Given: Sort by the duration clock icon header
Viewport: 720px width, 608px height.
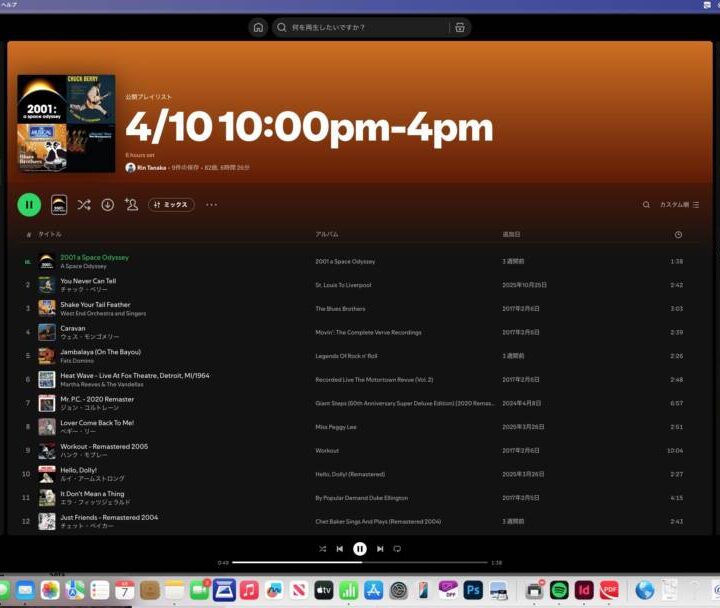Looking at the screenshot, I should (x=678, y=235).
